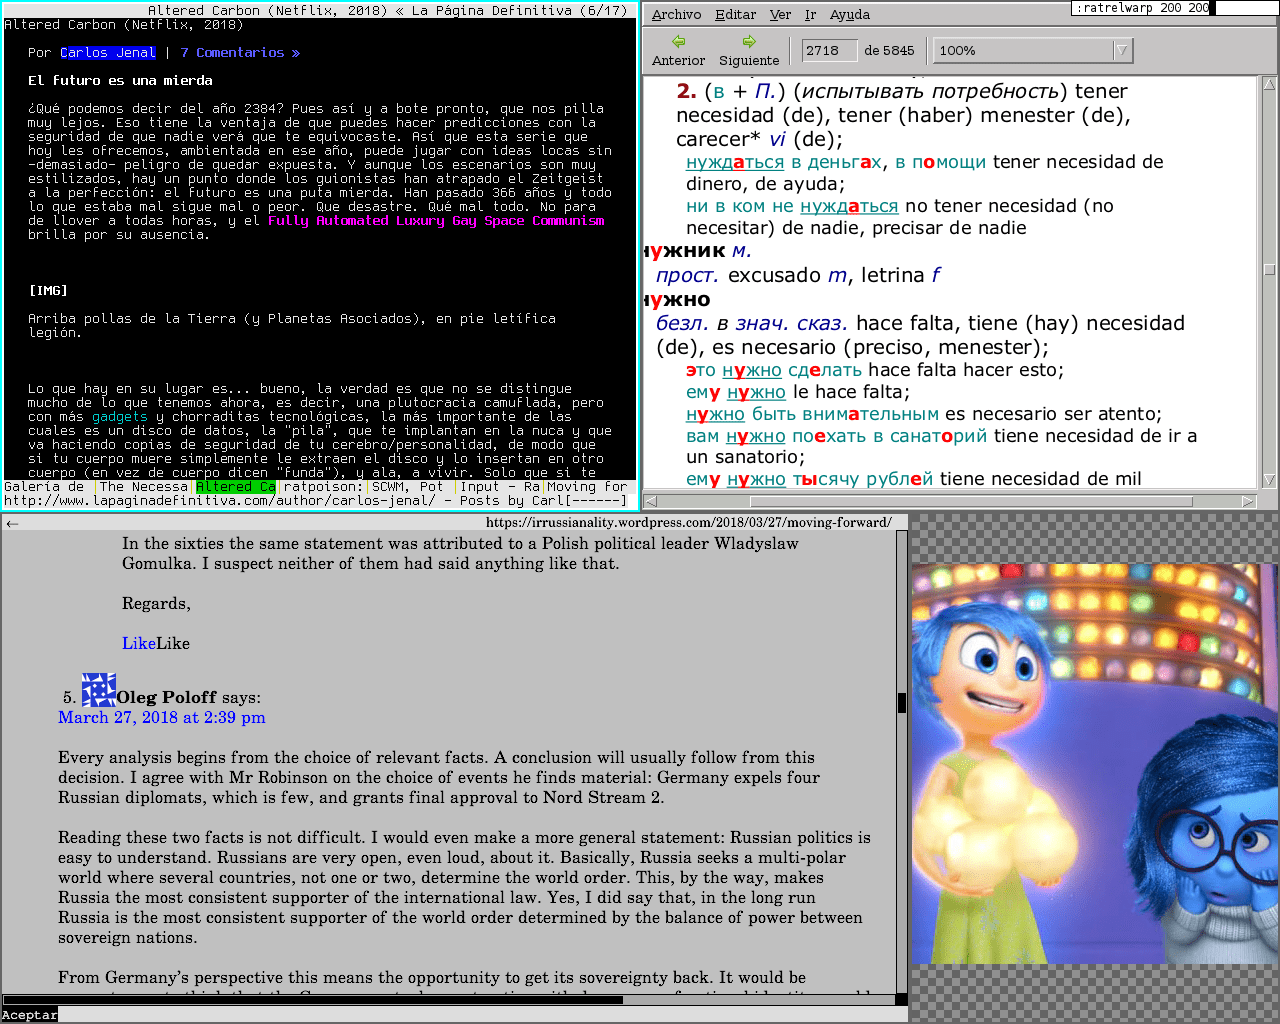Open the Archivo menu
1280x1024 pixels.
pyautogui.click(x=676, y=14)
